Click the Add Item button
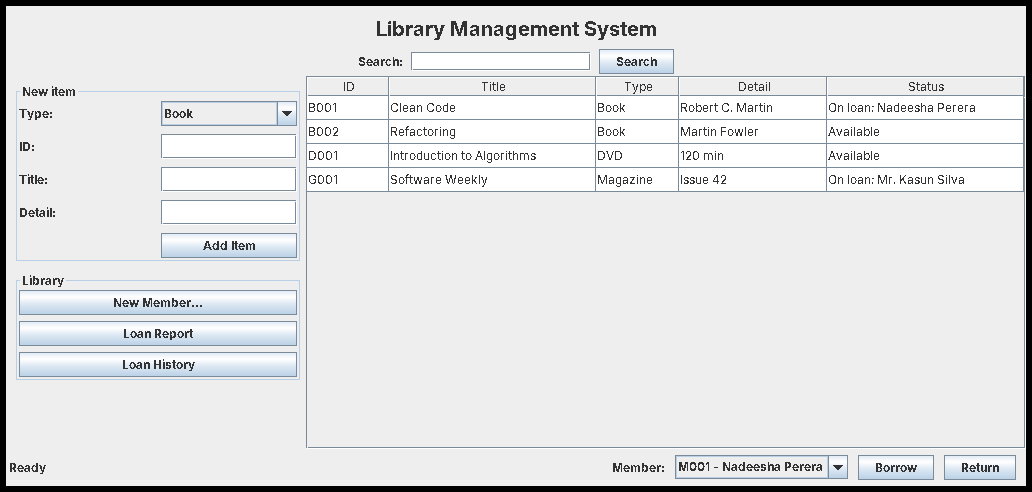This screenshot has width=1032, height=492. coord(229,246)
